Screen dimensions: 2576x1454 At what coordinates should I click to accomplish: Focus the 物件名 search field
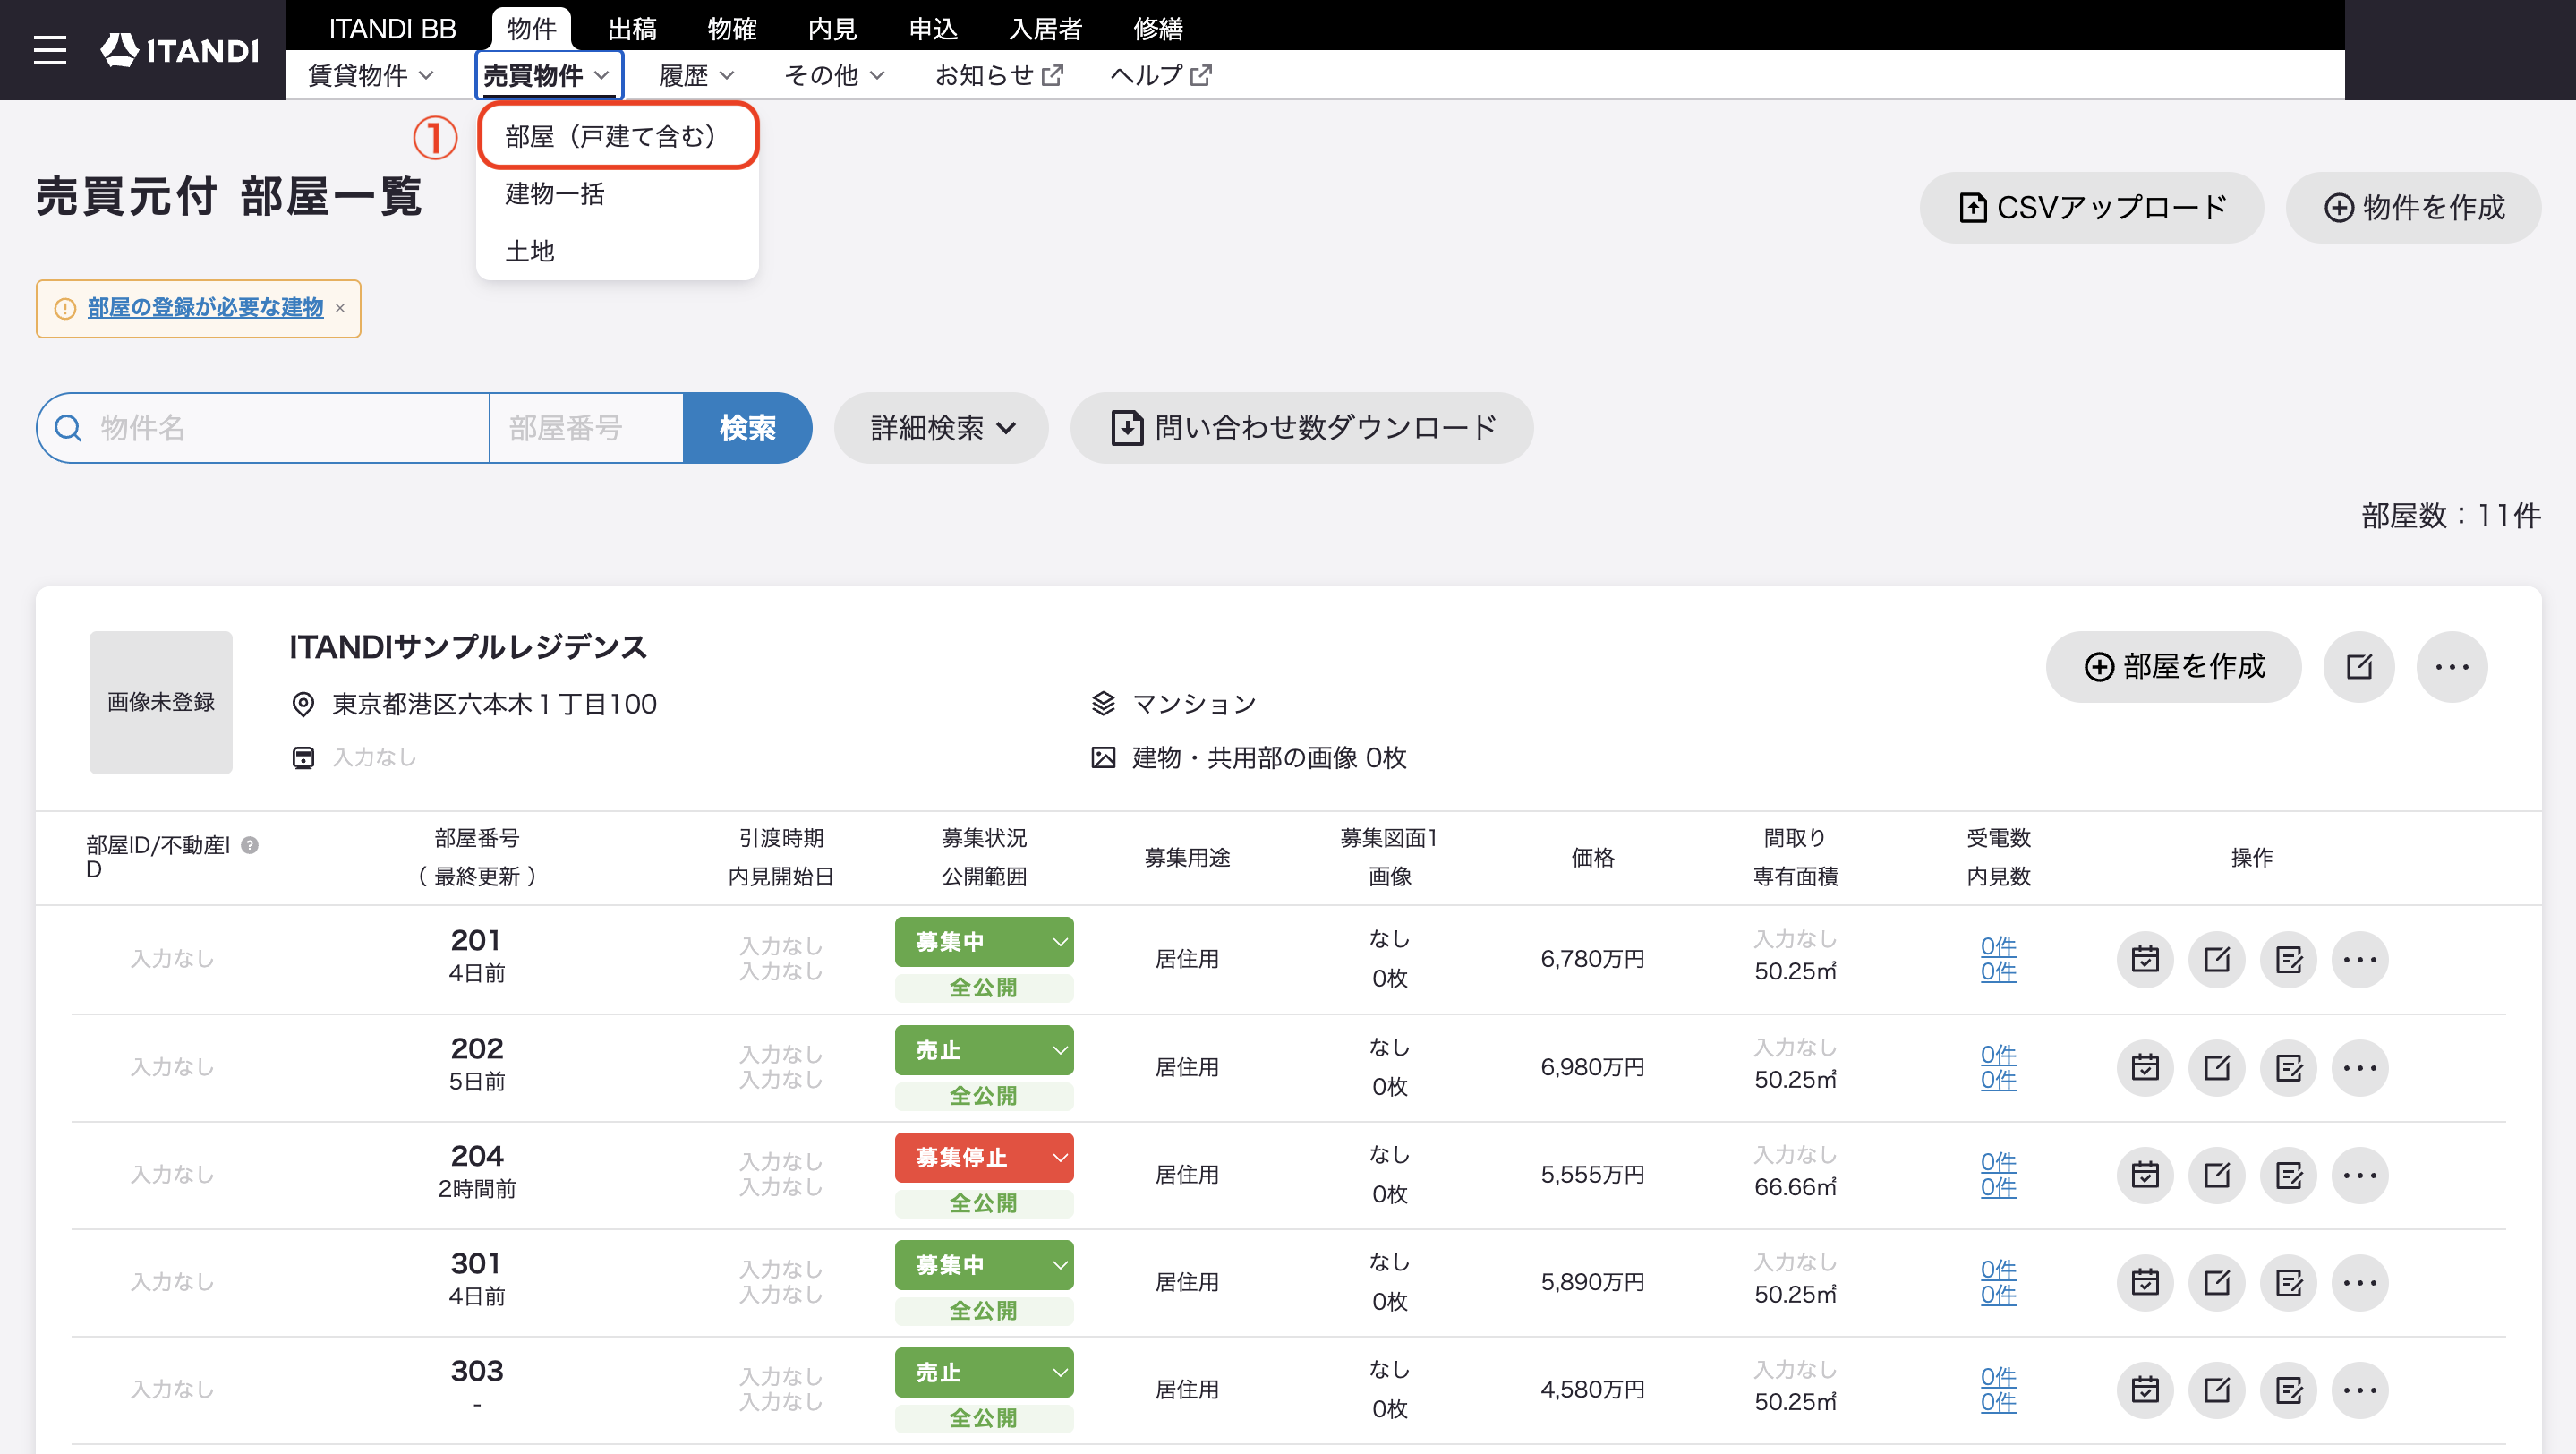tap(263, 428)
